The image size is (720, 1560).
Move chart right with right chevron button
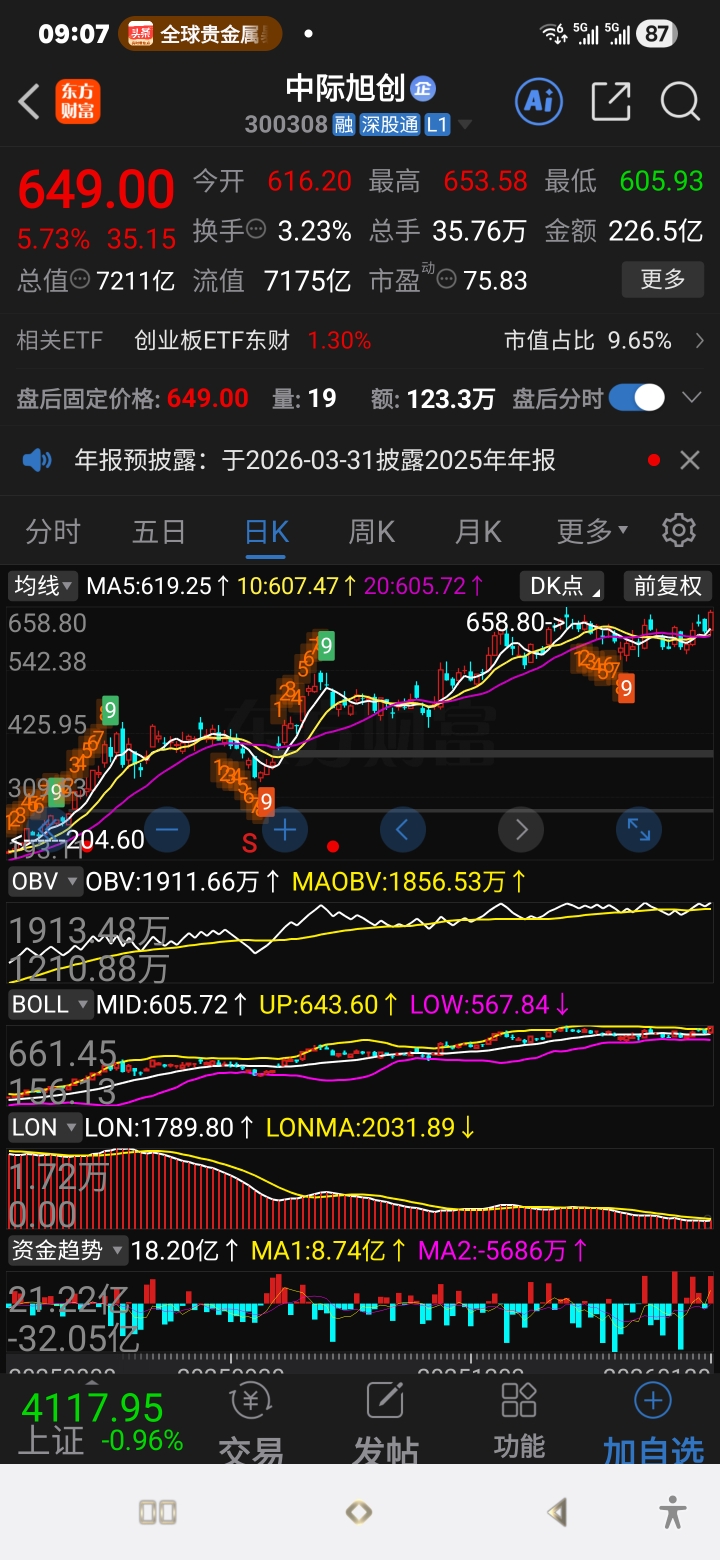521,829
